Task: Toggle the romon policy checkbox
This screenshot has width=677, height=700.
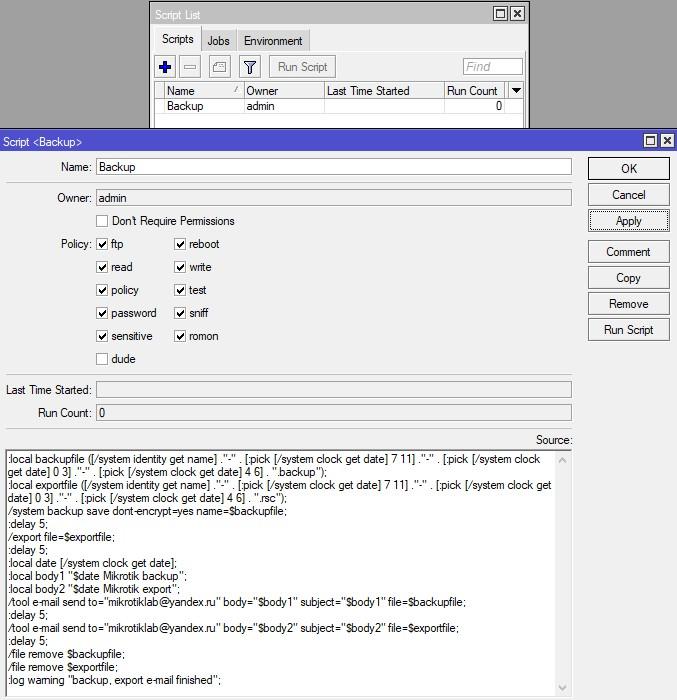Action: [x=180, y=336]
